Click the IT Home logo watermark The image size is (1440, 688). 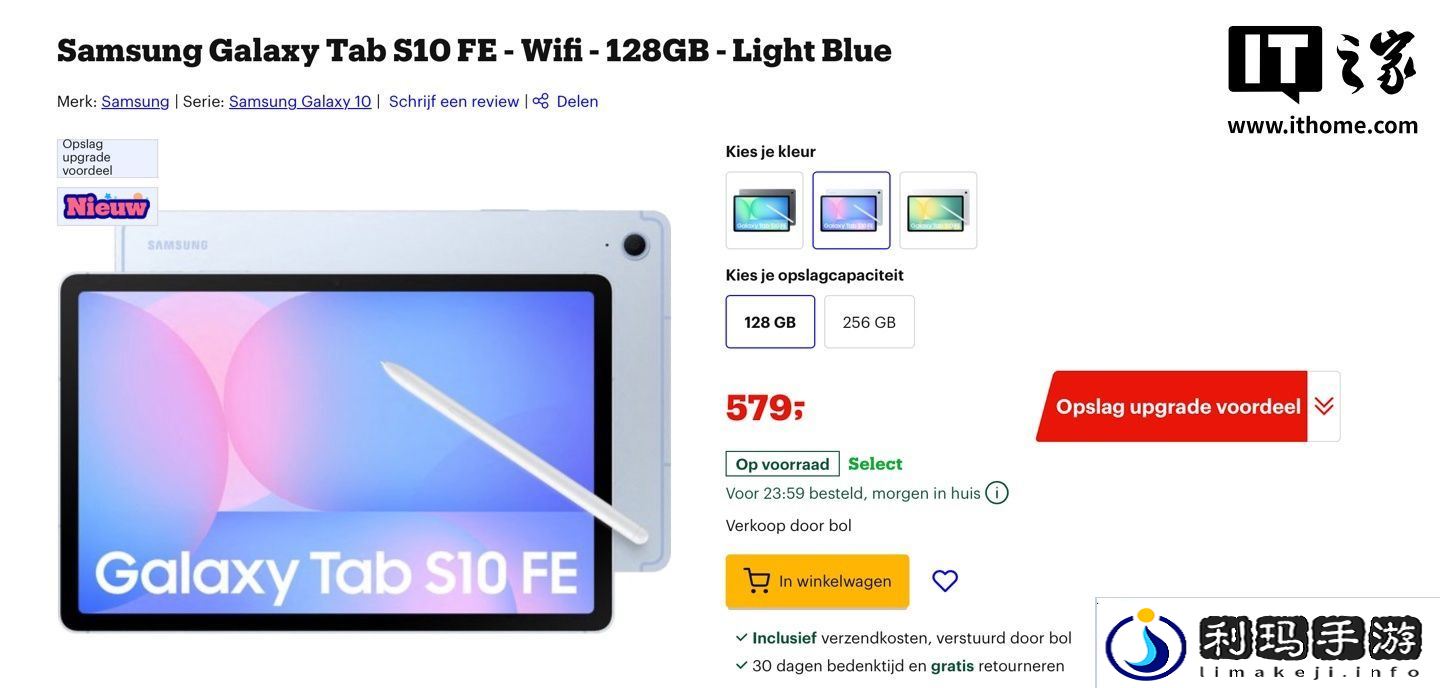1322,81
